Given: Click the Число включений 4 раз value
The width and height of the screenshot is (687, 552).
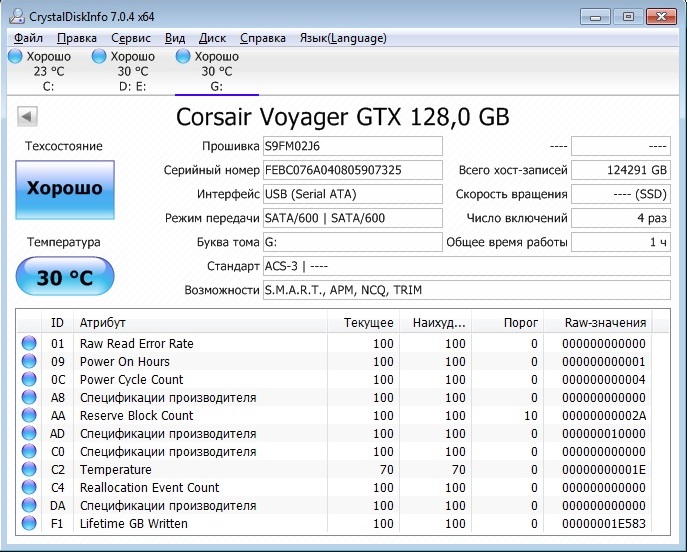Looking at the screenshot, I should click(621, 218).
